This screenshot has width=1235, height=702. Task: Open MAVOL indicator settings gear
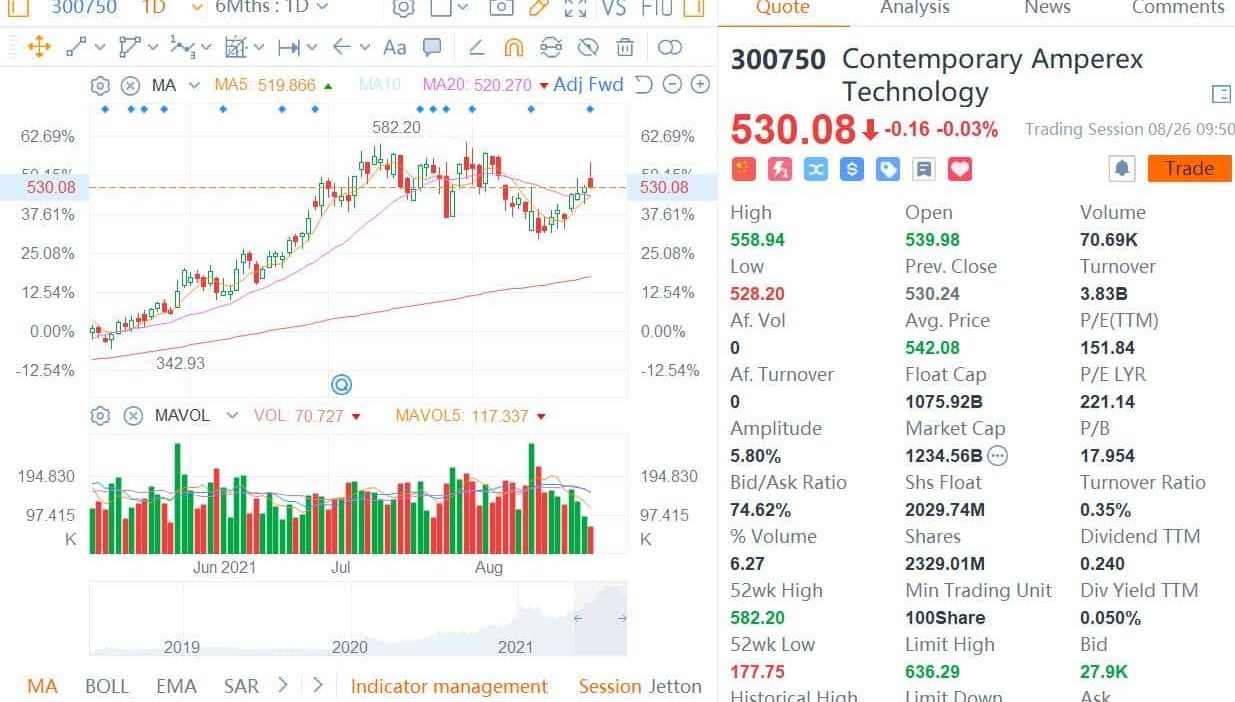[100, 416]
